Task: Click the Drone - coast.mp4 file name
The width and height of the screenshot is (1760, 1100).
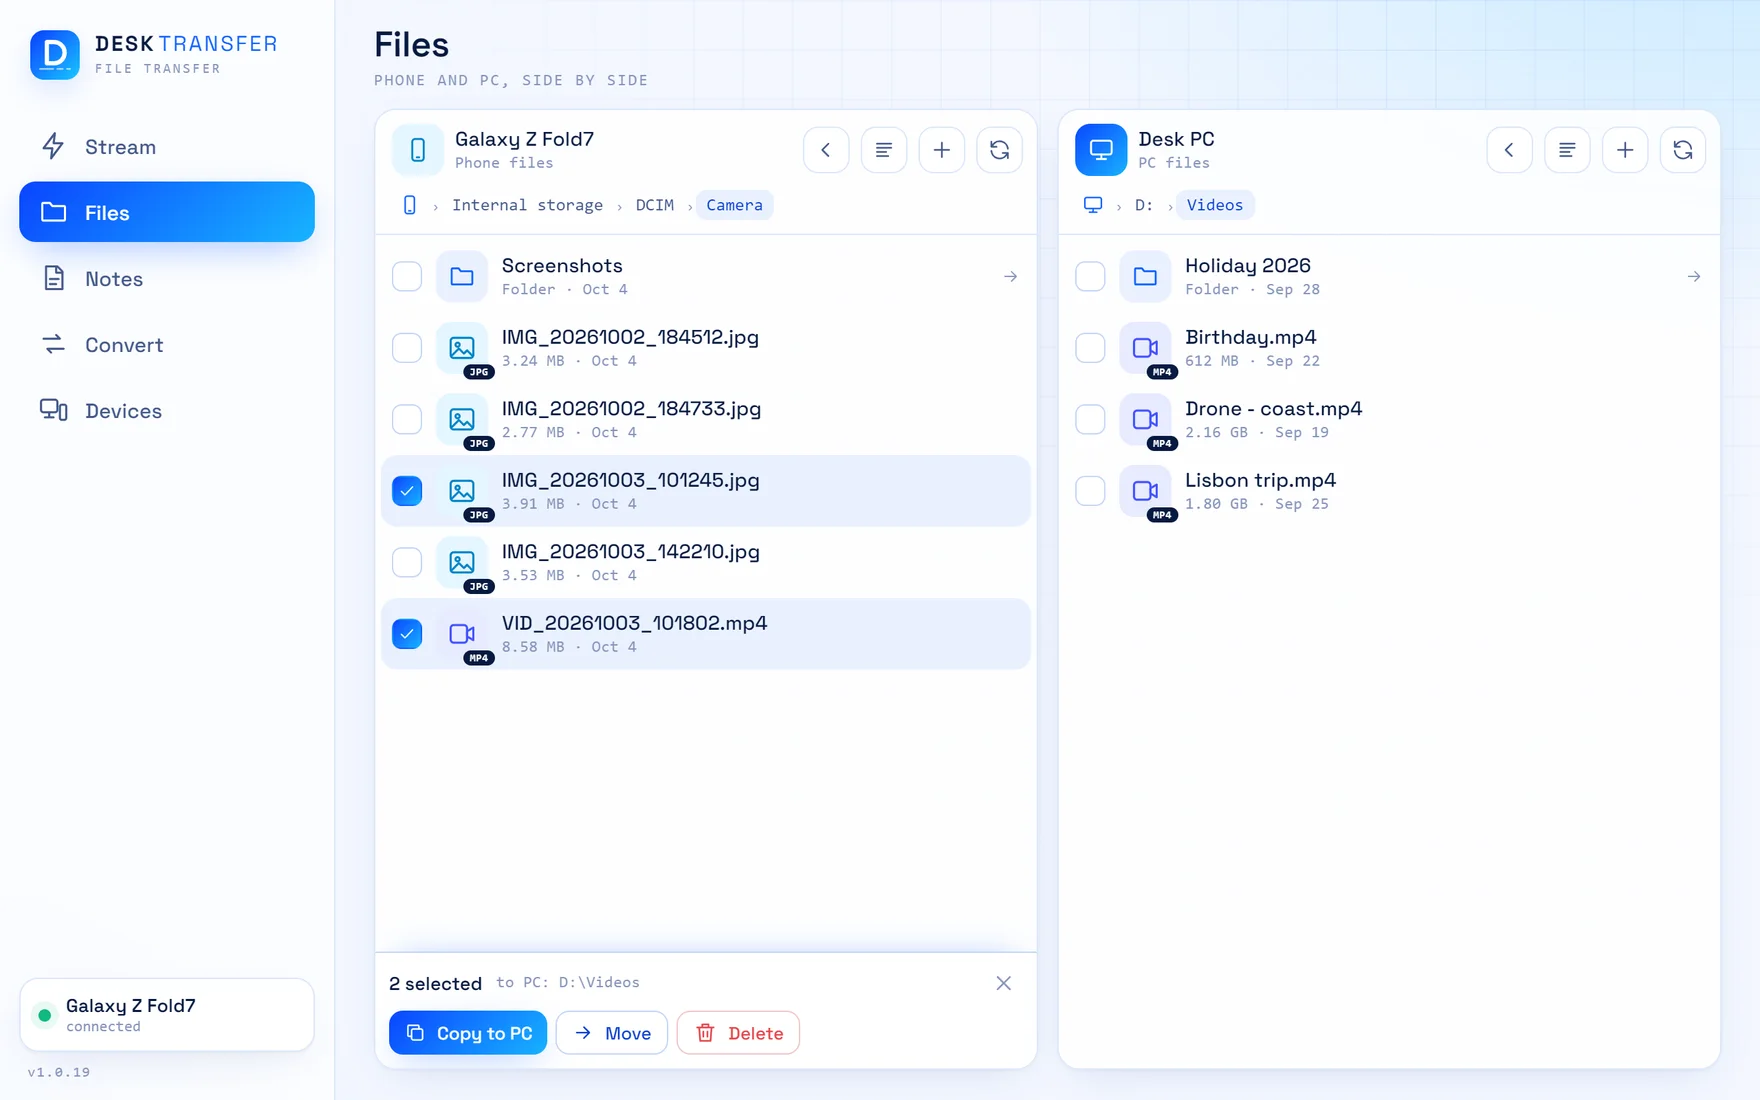Action: pos(1274,409)
